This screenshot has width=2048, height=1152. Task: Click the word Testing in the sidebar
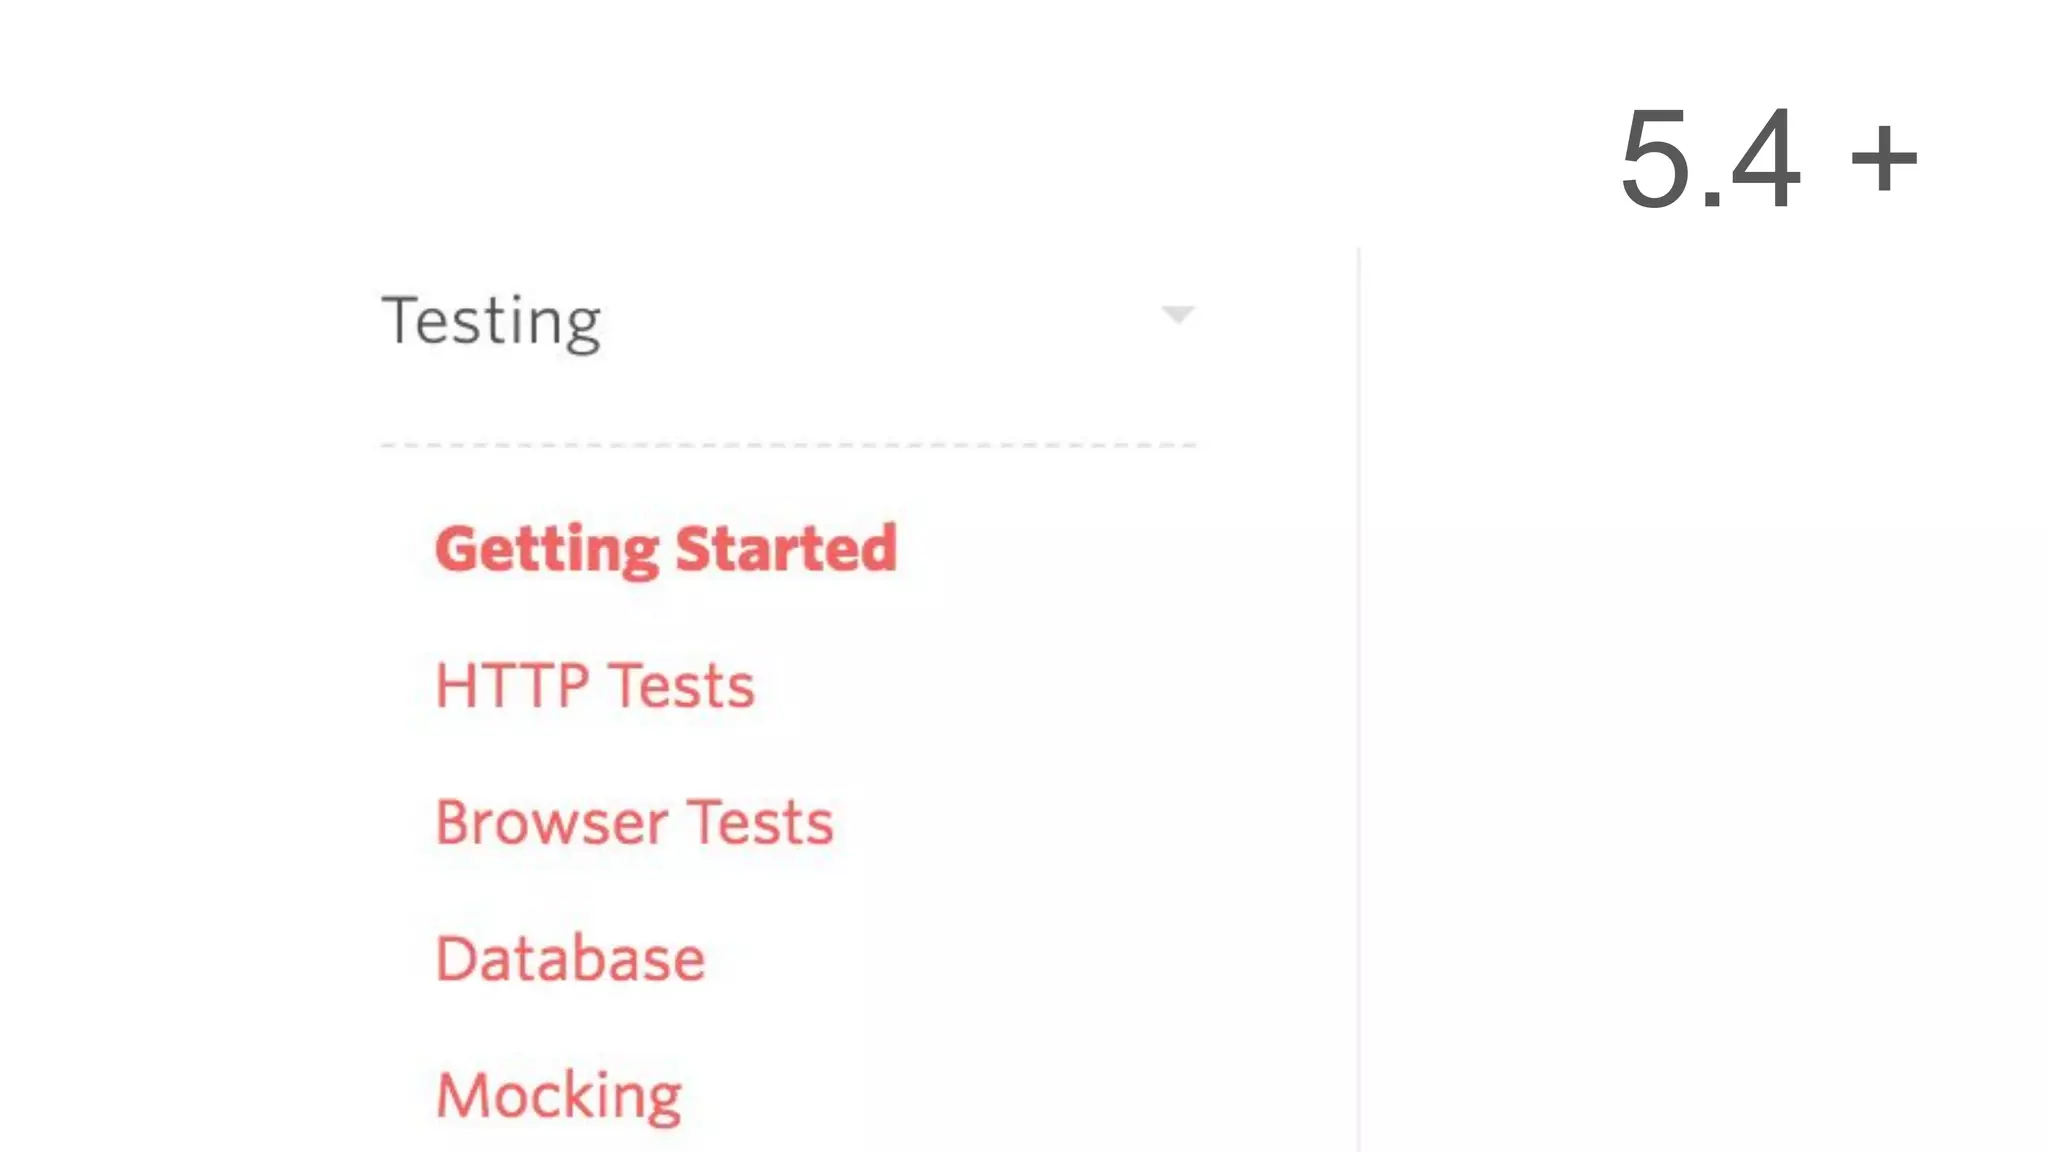point(491,321)
